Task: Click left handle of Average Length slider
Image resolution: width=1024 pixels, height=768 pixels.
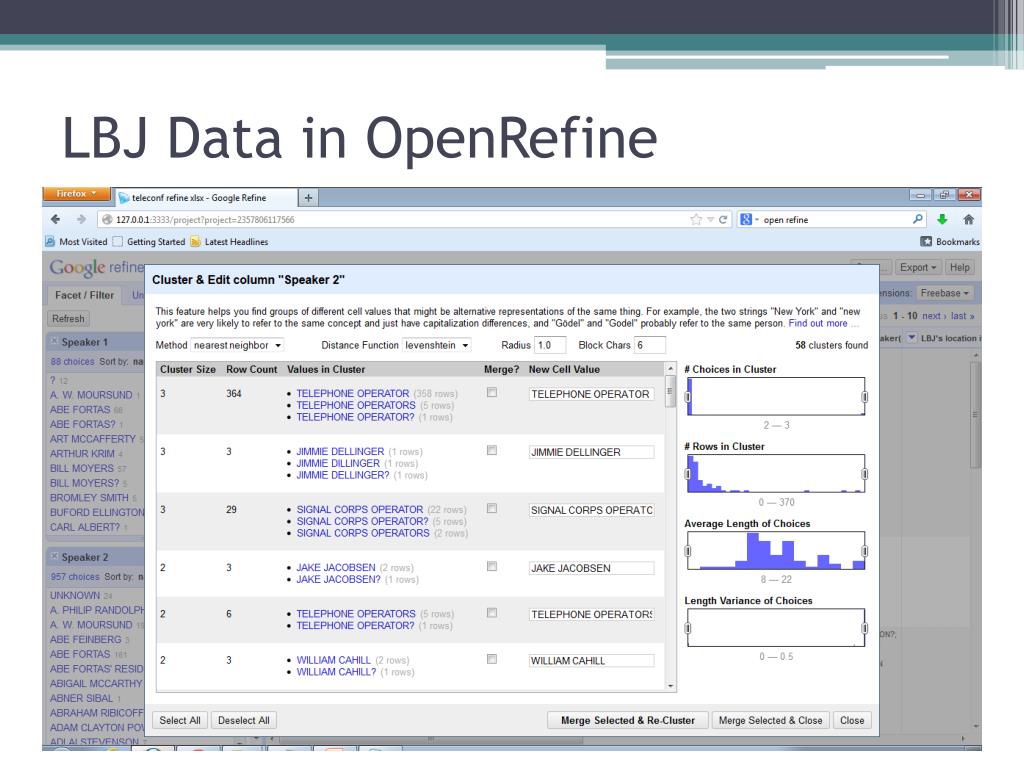Action: coord(688,551)
